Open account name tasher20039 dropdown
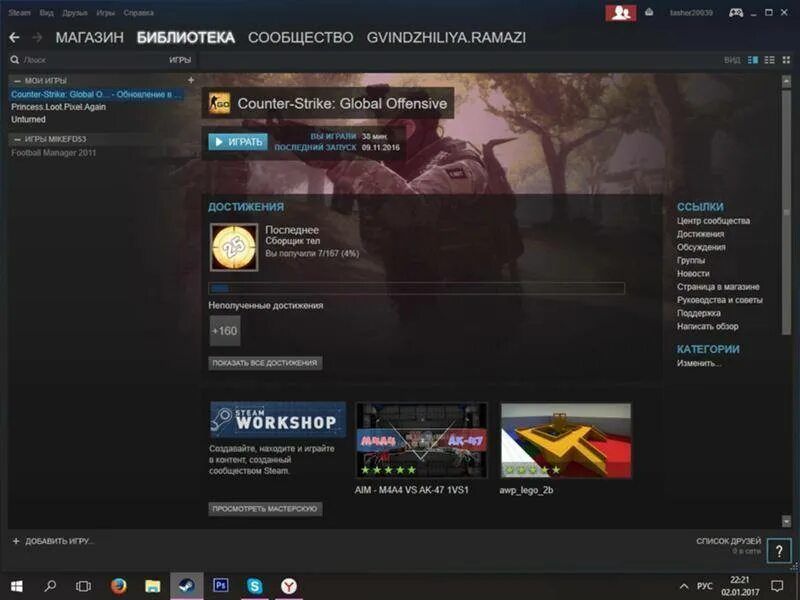800x600 pixels. point(691,13)
